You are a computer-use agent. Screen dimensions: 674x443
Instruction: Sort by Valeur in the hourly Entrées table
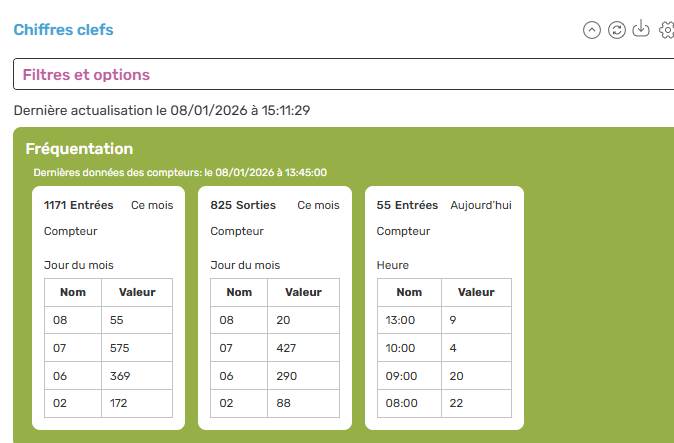pos(476,292)
